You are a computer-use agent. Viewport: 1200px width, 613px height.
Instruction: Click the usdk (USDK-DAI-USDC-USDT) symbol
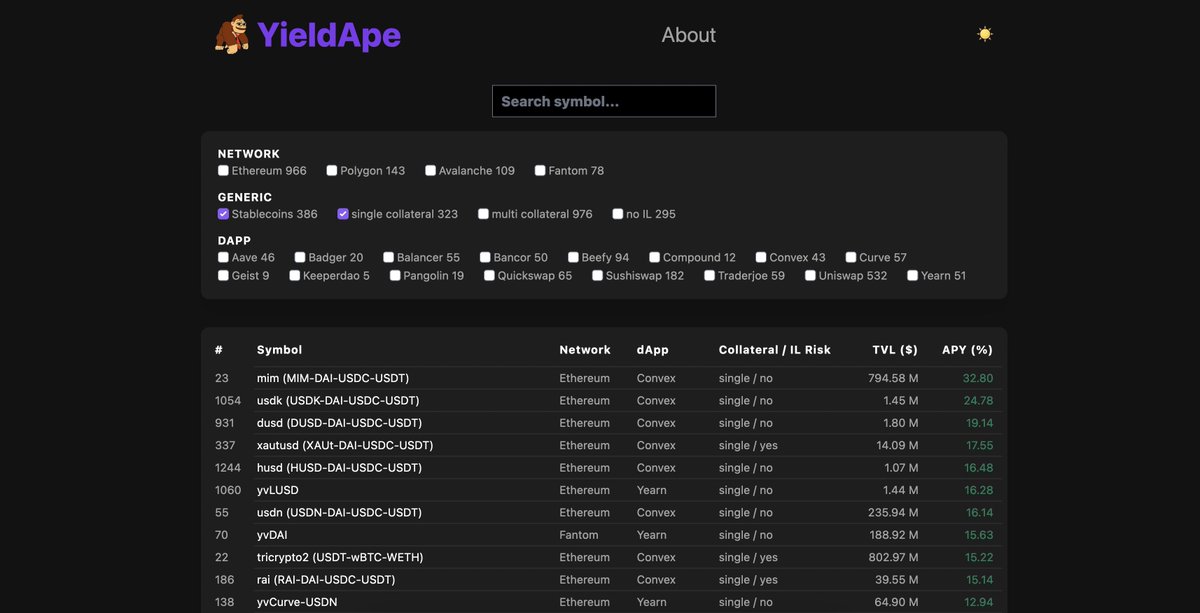(338, 401)
